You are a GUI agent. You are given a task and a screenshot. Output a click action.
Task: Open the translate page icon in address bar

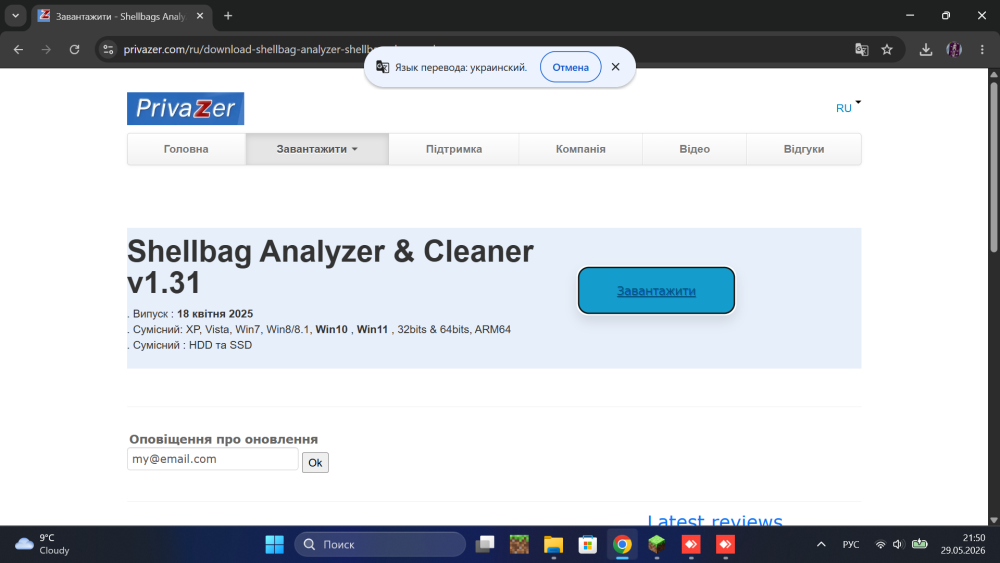coord(862,49)
